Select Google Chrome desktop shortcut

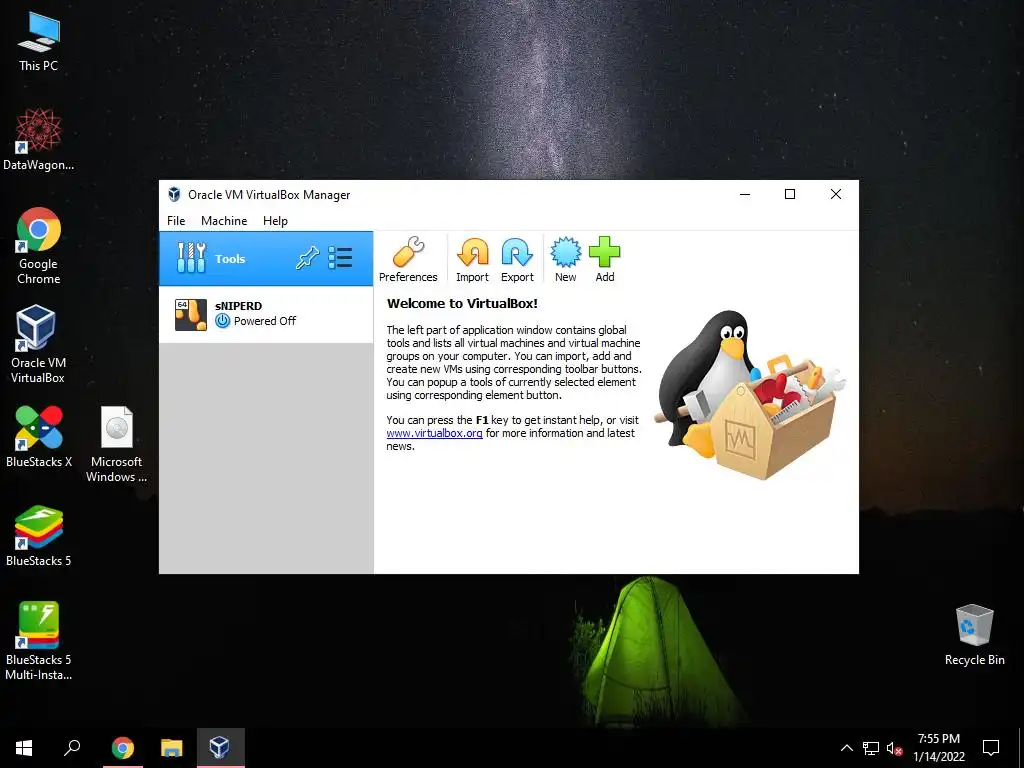pos(39,246)
